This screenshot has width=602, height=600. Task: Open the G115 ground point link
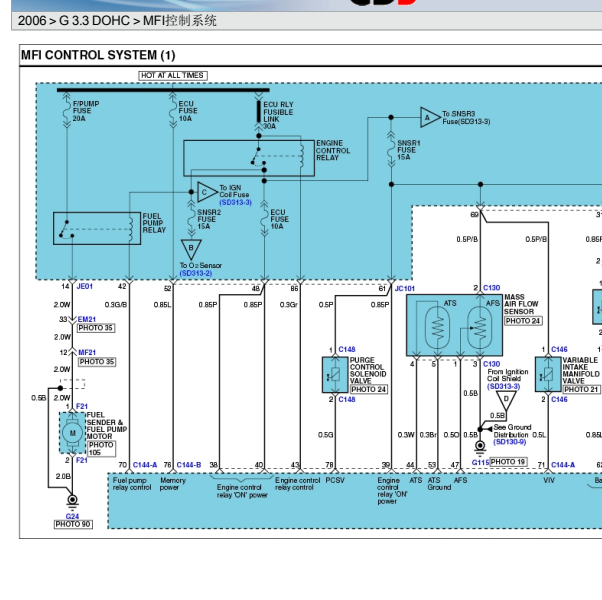tap(480, 463)
